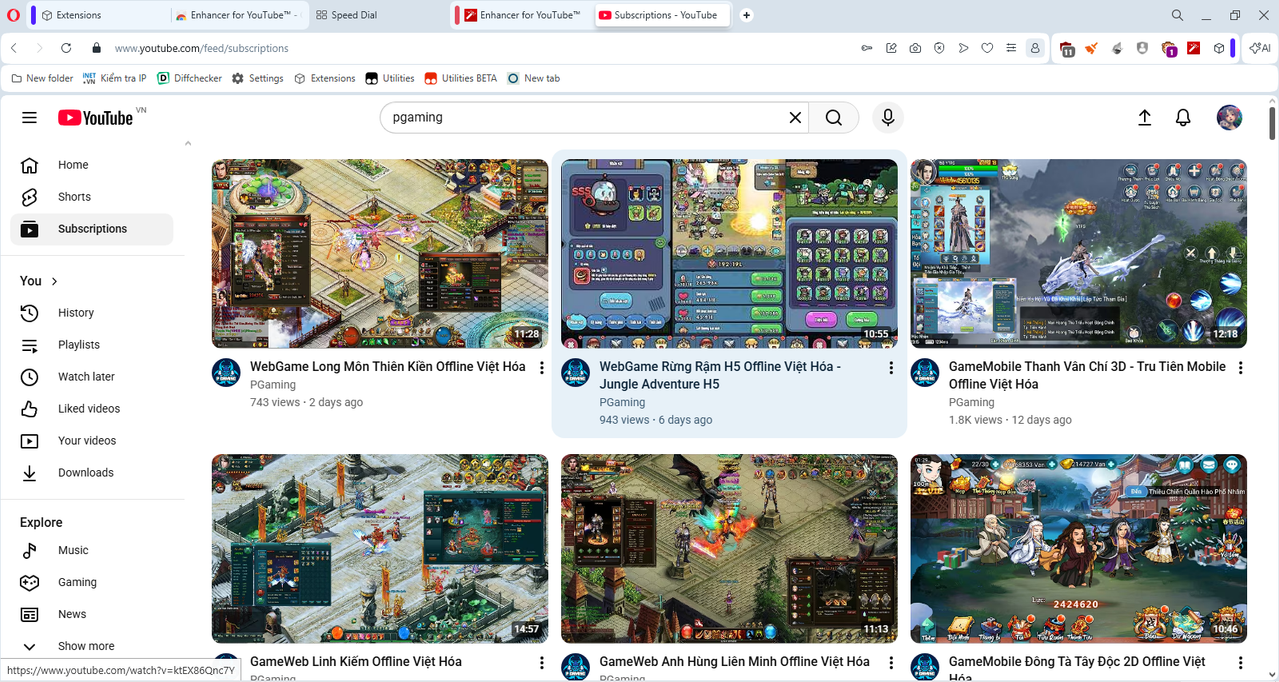Open the Opera main menu logo
1279x682 pixels.
point(13,15)
